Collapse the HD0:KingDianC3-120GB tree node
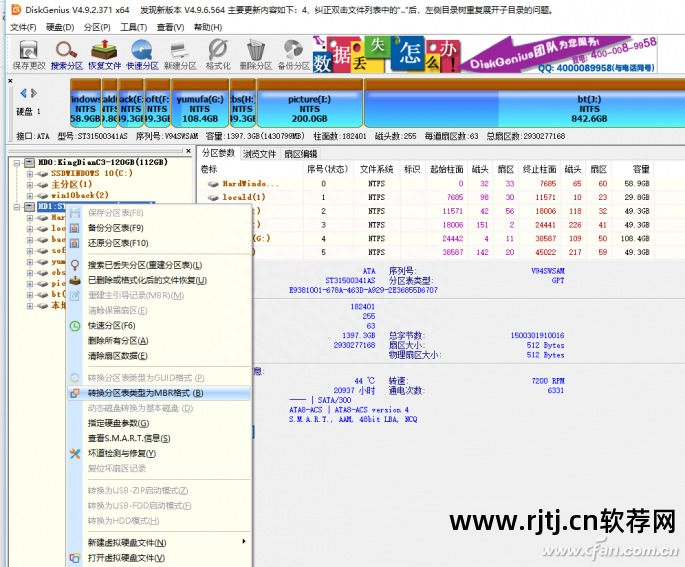This screenshot has width=685, height=567. point(17,163)
